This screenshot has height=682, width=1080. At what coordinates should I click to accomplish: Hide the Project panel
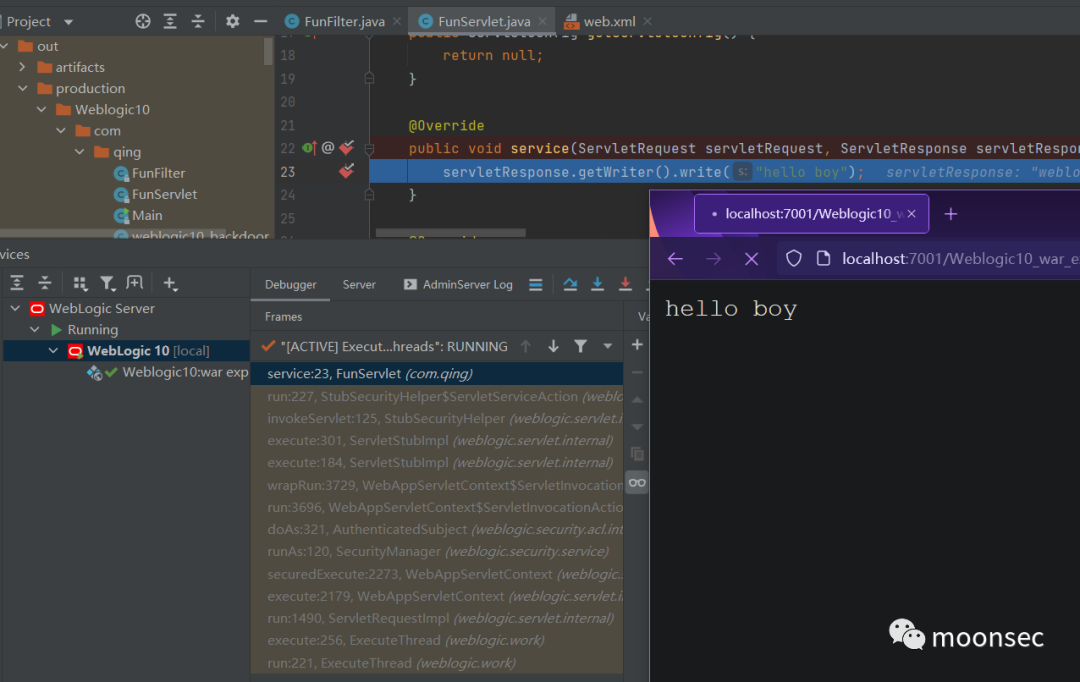tap(260, 21)
